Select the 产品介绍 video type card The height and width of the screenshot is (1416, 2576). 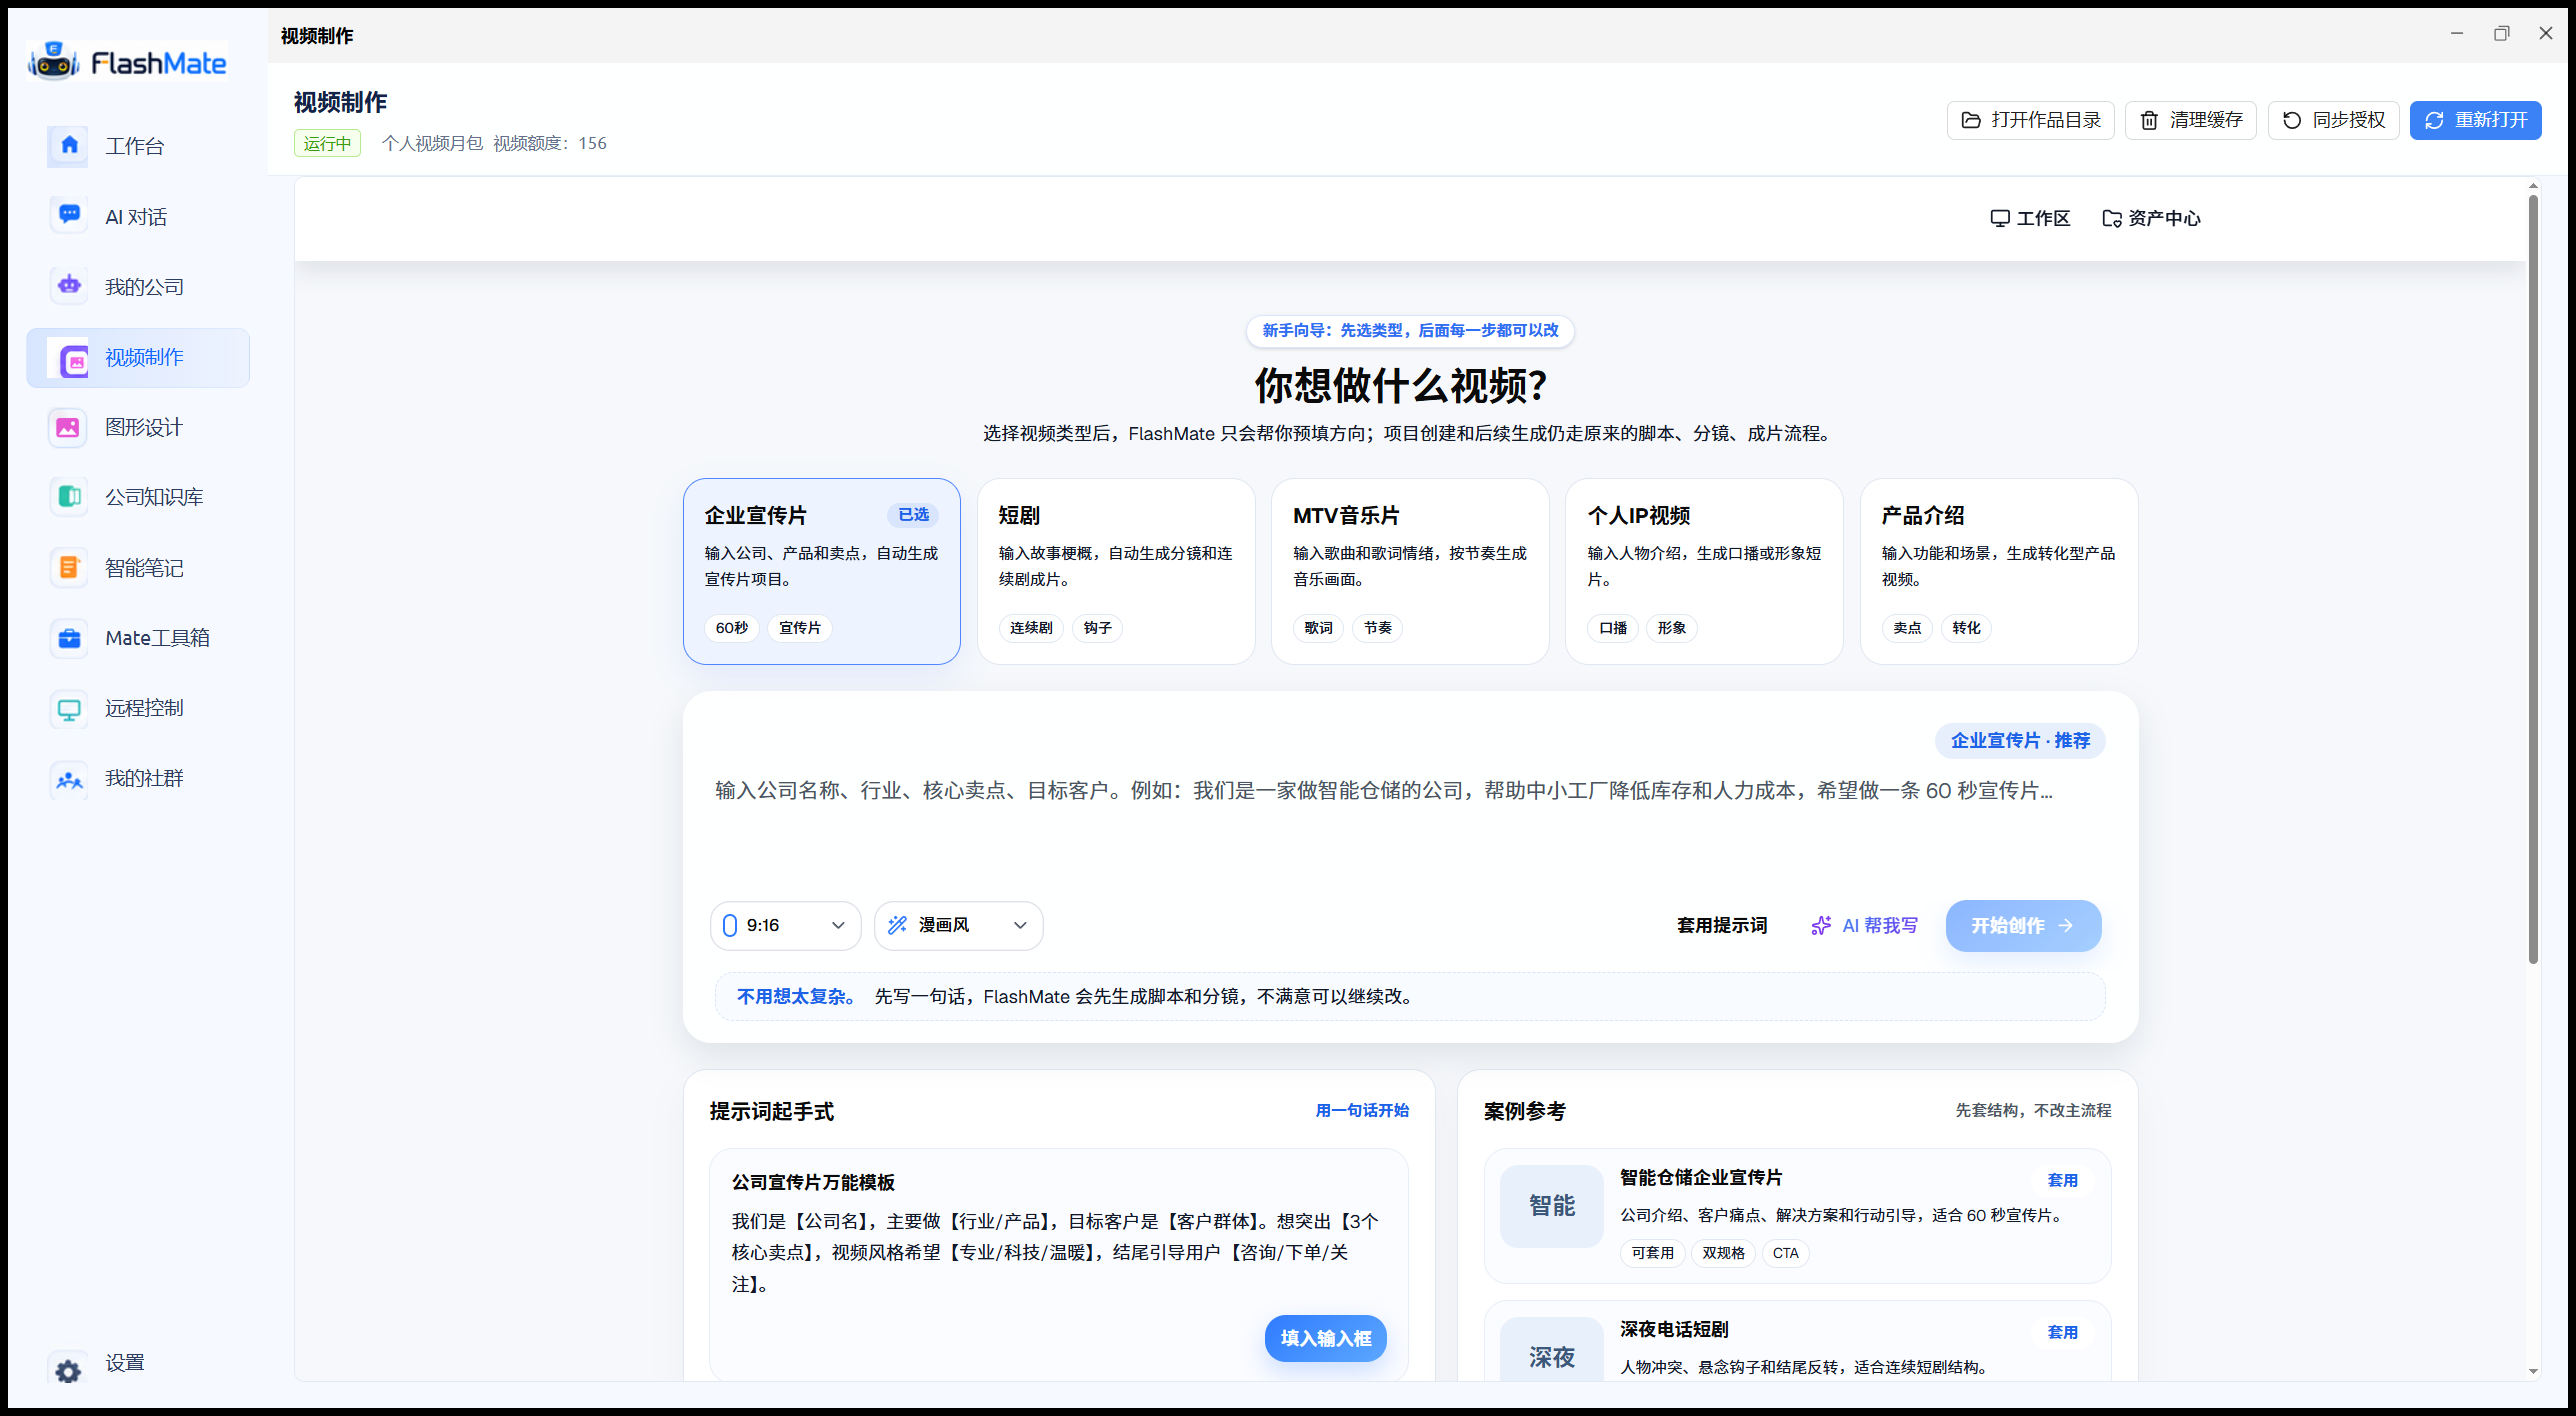point(1998,571)
